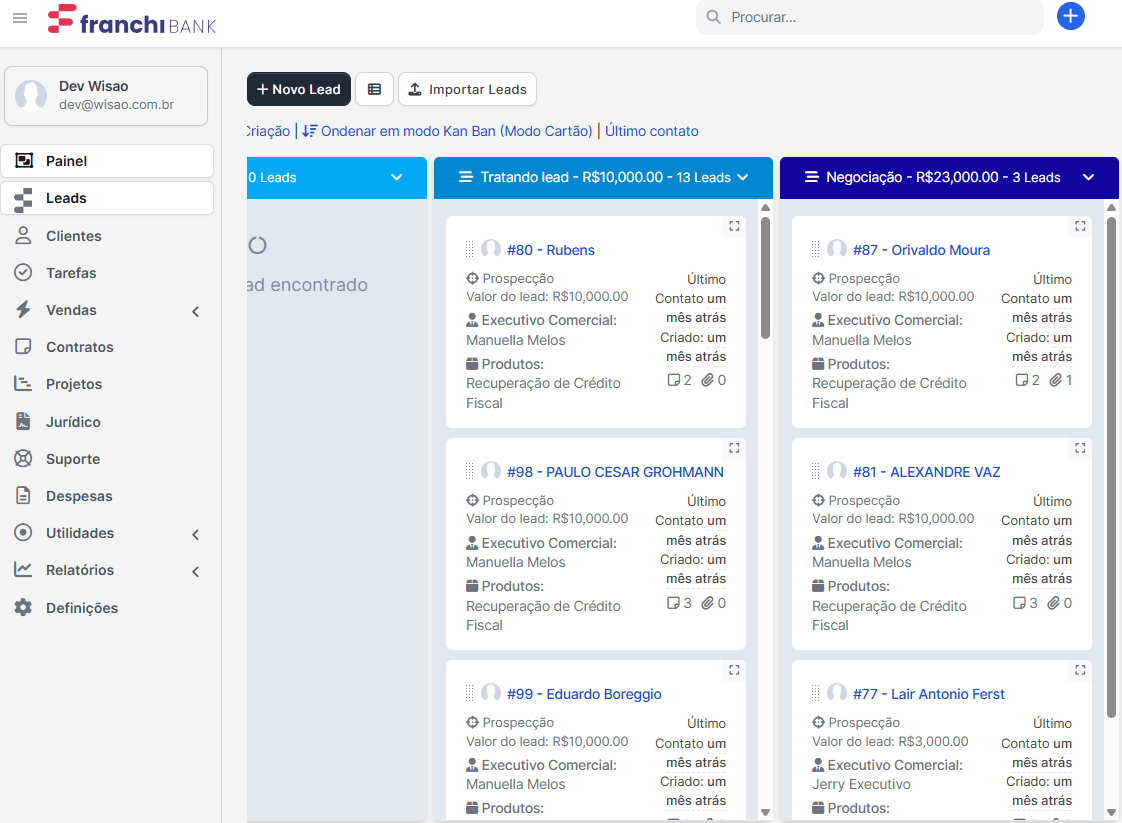This screenshot has height=823, width=1122.
Task: Click the Franchi Bank logo
Action: coord(132,19)
